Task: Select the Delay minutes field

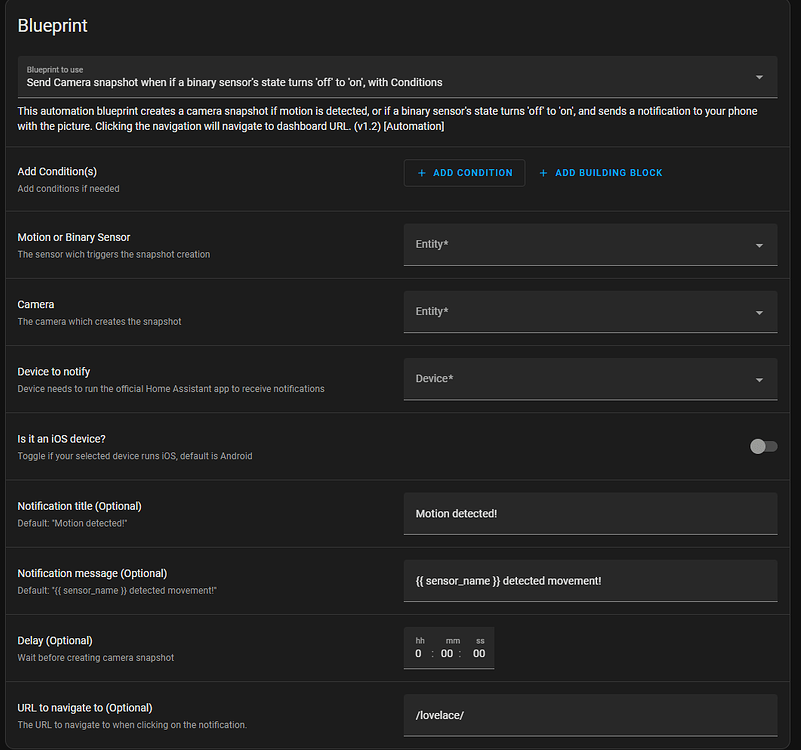Action: click(x=447, y=654)
